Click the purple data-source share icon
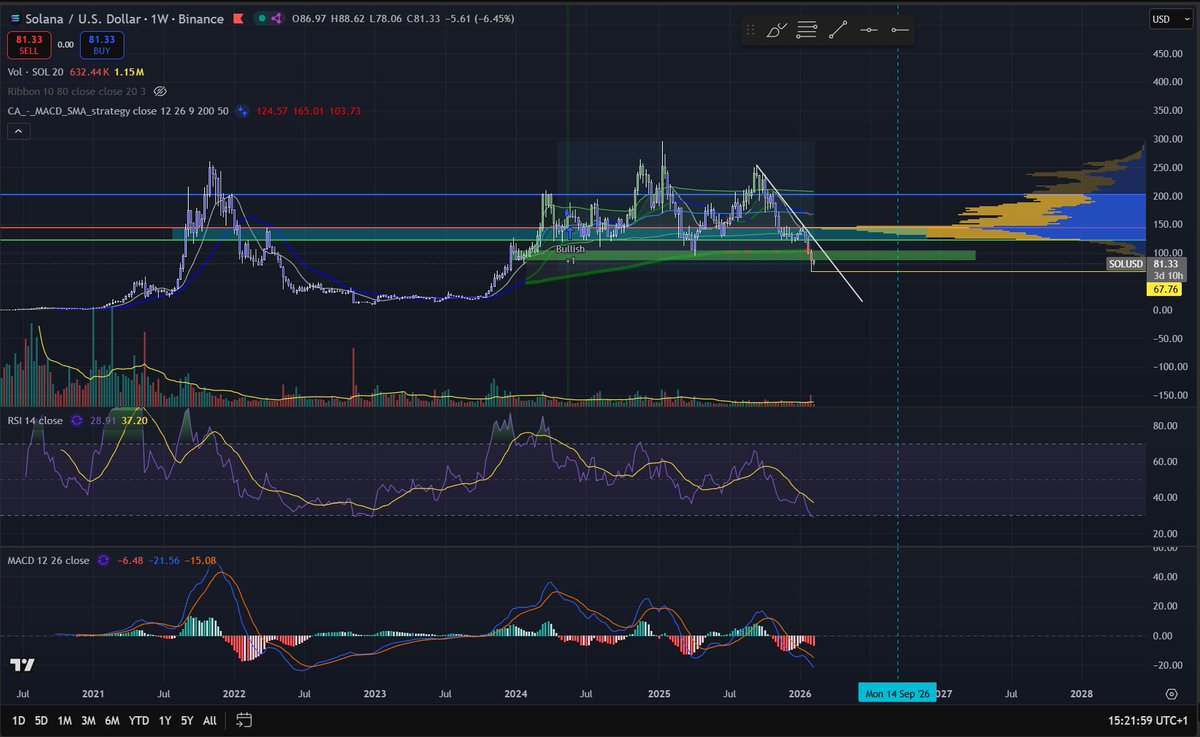This screenshot has height=737, width=1200. [277, 18]
